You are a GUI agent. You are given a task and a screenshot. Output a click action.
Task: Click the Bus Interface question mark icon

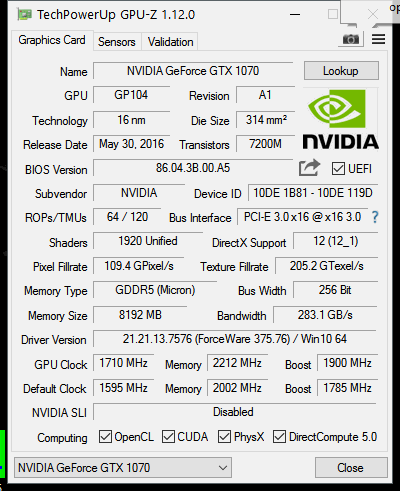tap(375, 217)
